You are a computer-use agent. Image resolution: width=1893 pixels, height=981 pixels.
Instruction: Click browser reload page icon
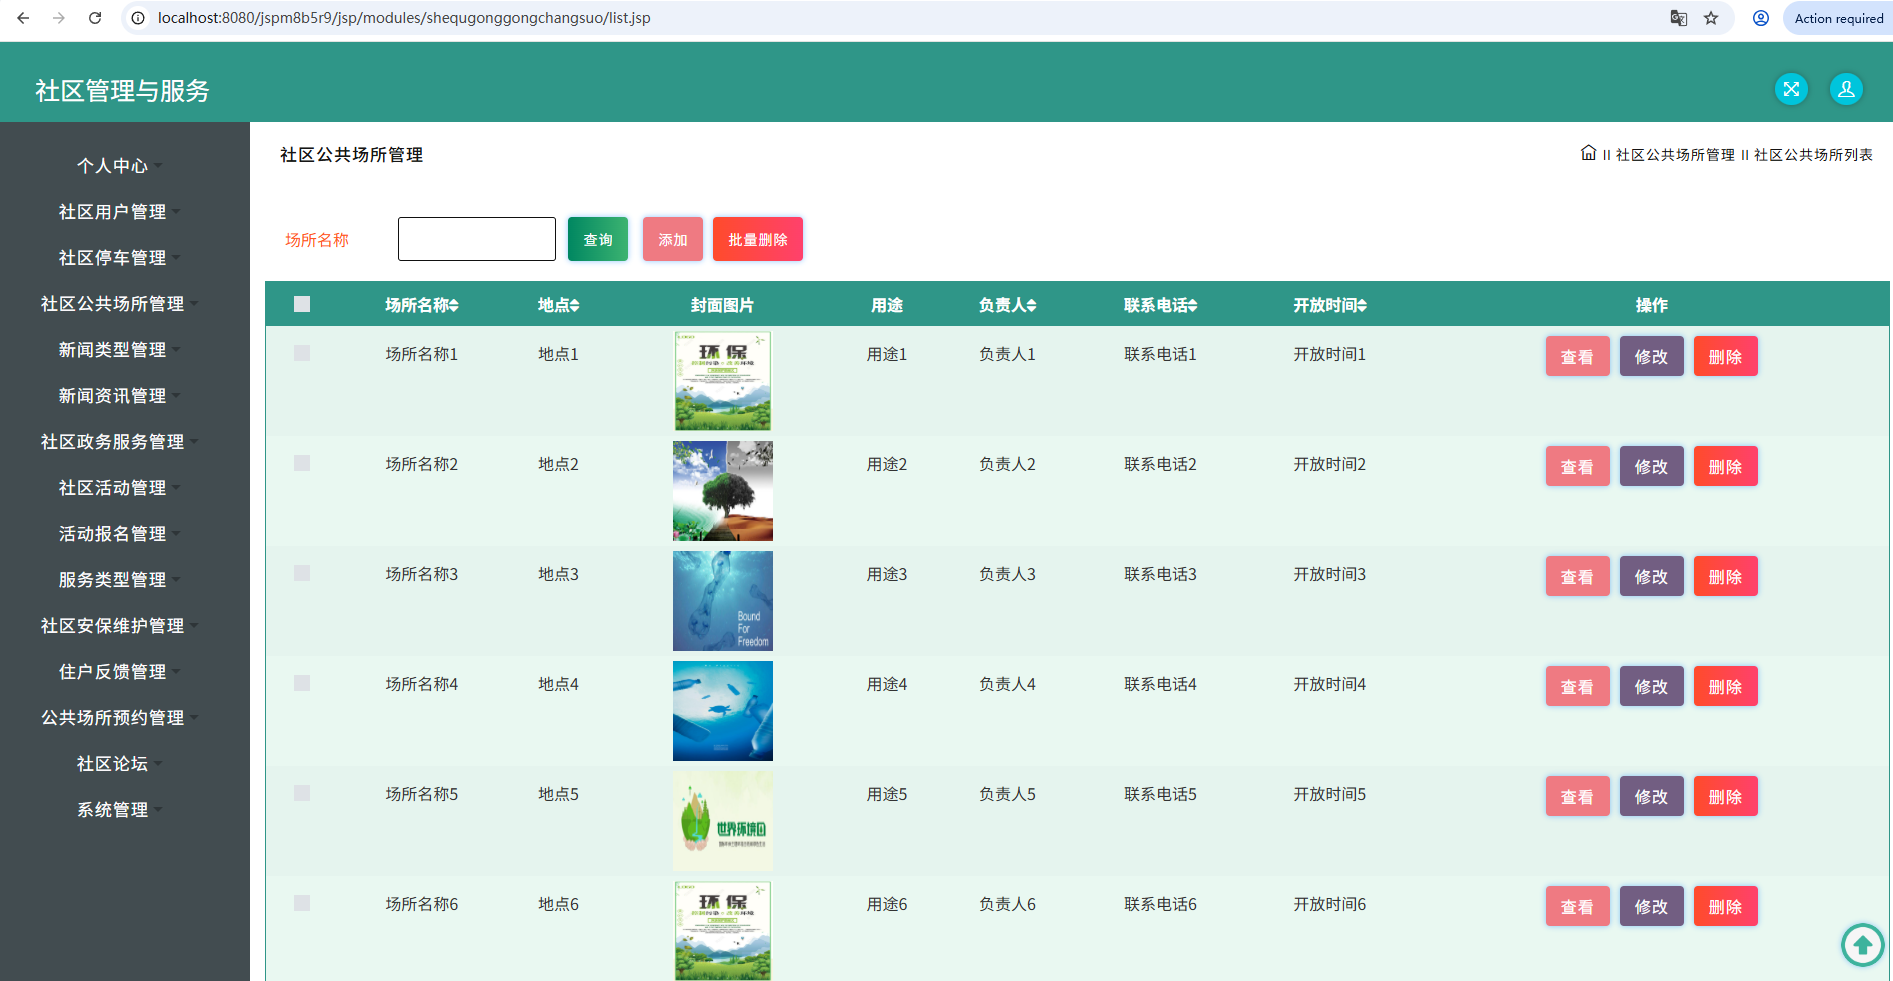[95, 18]
